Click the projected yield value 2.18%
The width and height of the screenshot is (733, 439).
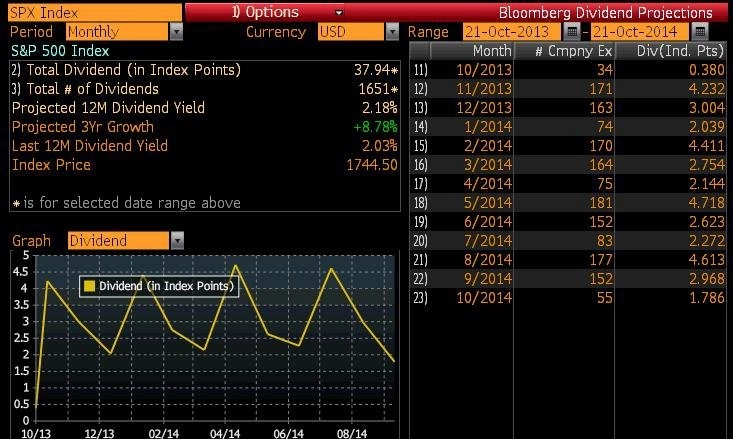pos(380,108)
